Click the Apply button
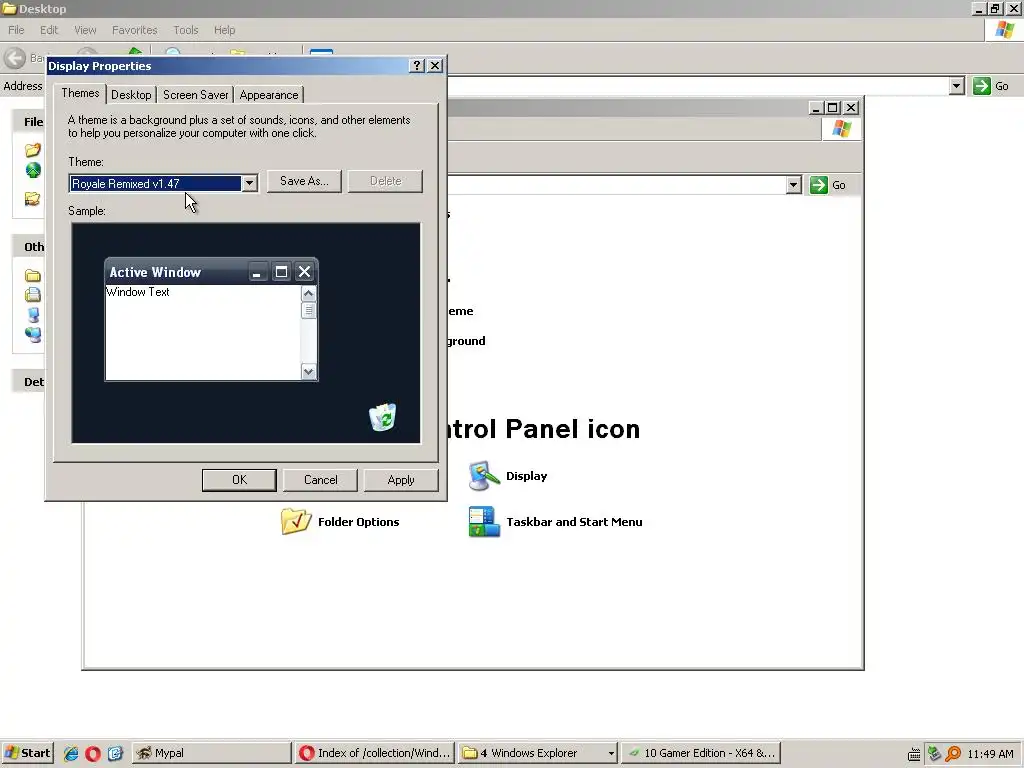 (x=401, y=480)
